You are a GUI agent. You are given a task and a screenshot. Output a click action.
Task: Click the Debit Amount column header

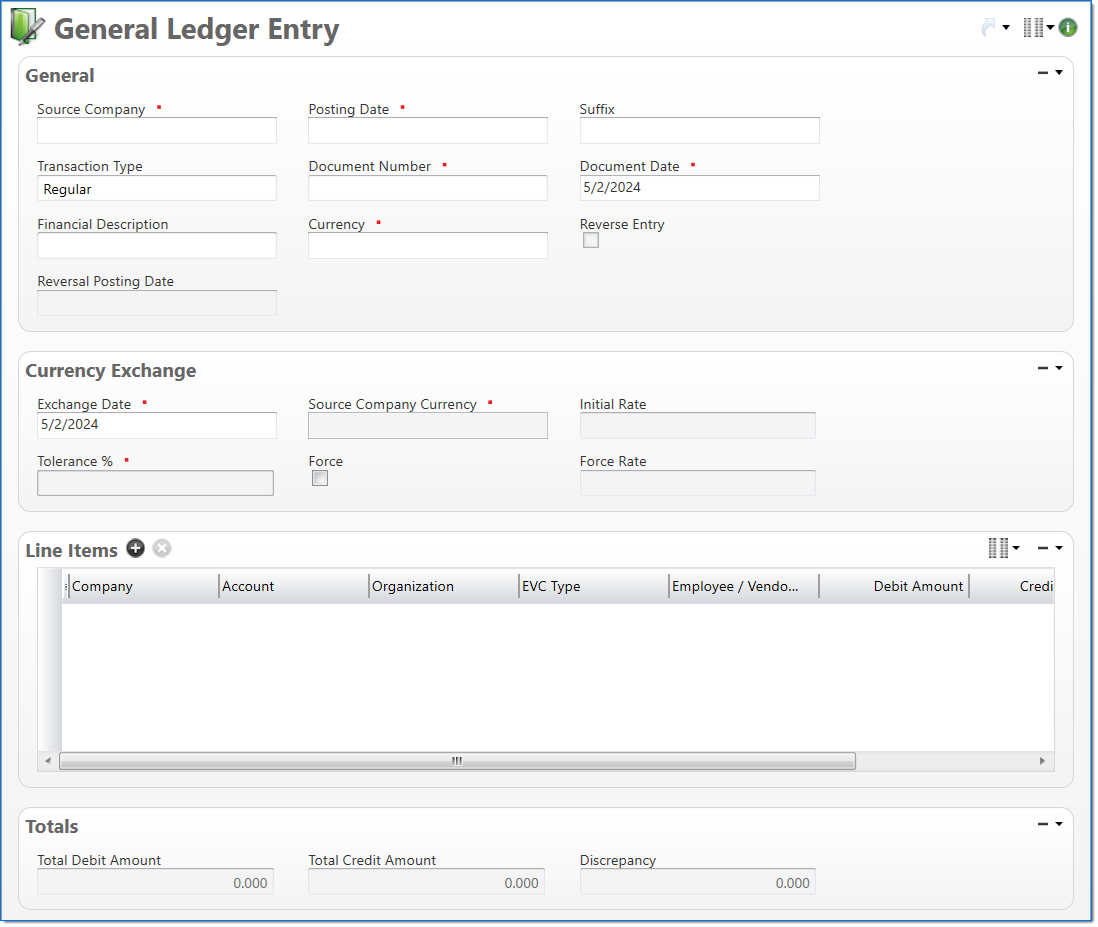894,587
